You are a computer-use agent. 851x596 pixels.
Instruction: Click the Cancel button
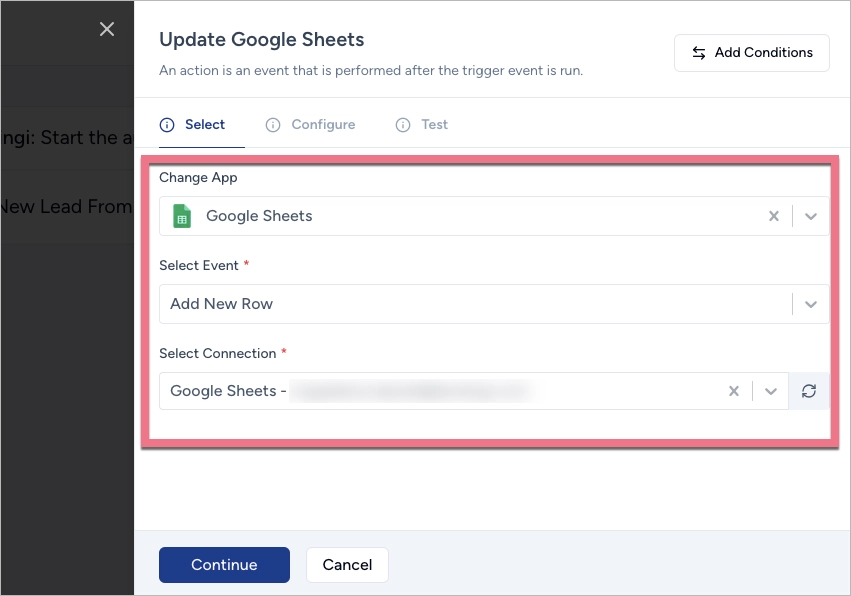[347, 565]
